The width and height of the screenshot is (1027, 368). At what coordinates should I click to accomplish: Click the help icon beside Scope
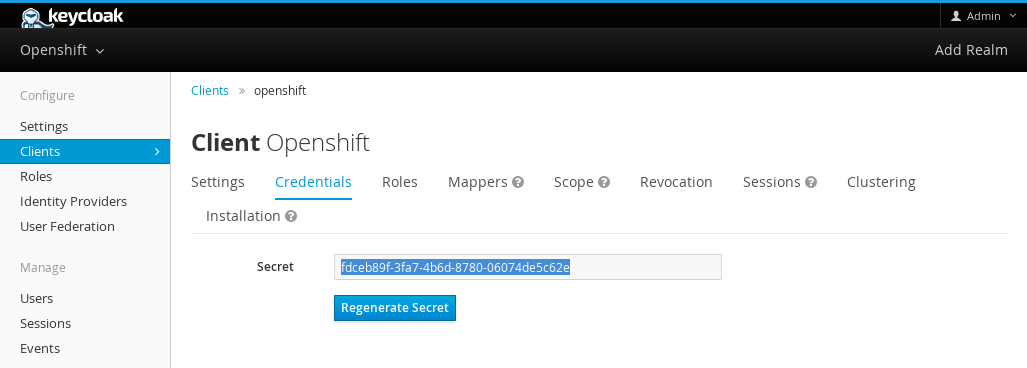[604, 182]
